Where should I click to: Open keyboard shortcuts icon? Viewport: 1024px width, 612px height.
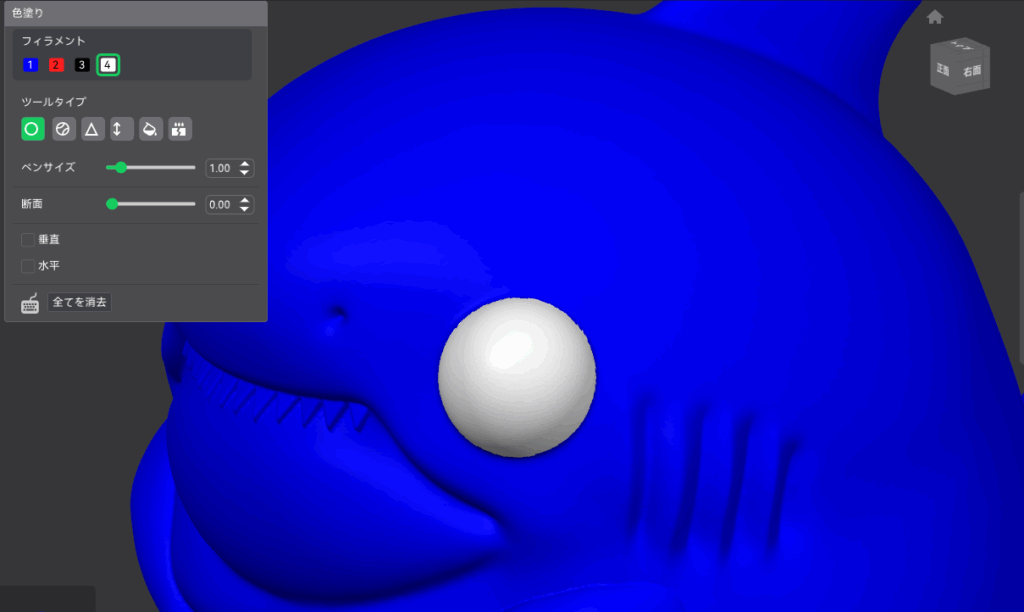pyautogui.click(x=30, y=303)
